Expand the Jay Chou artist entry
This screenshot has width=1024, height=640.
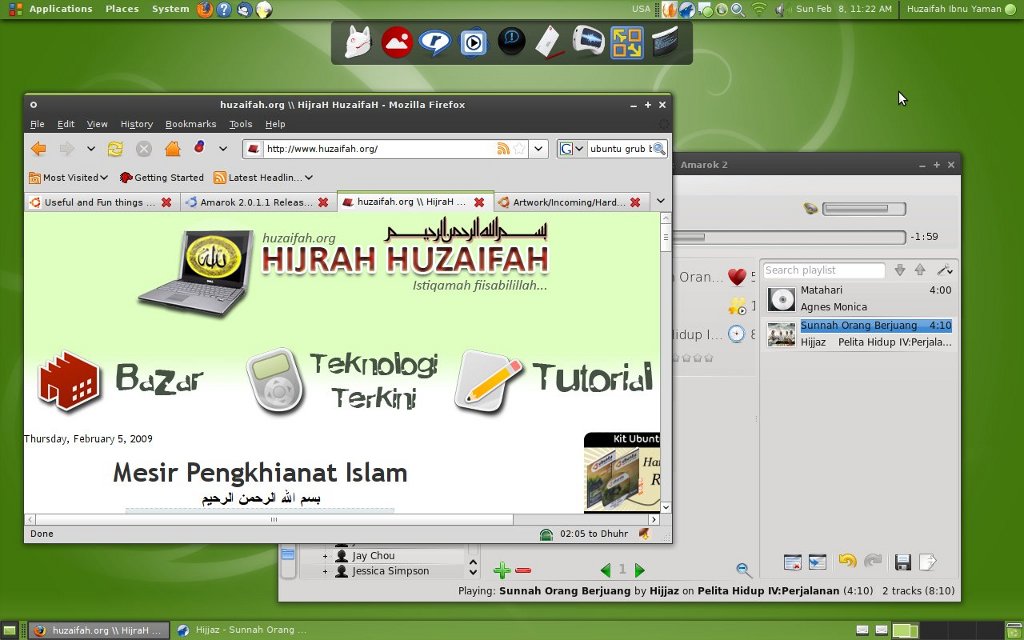click(325, 556)
